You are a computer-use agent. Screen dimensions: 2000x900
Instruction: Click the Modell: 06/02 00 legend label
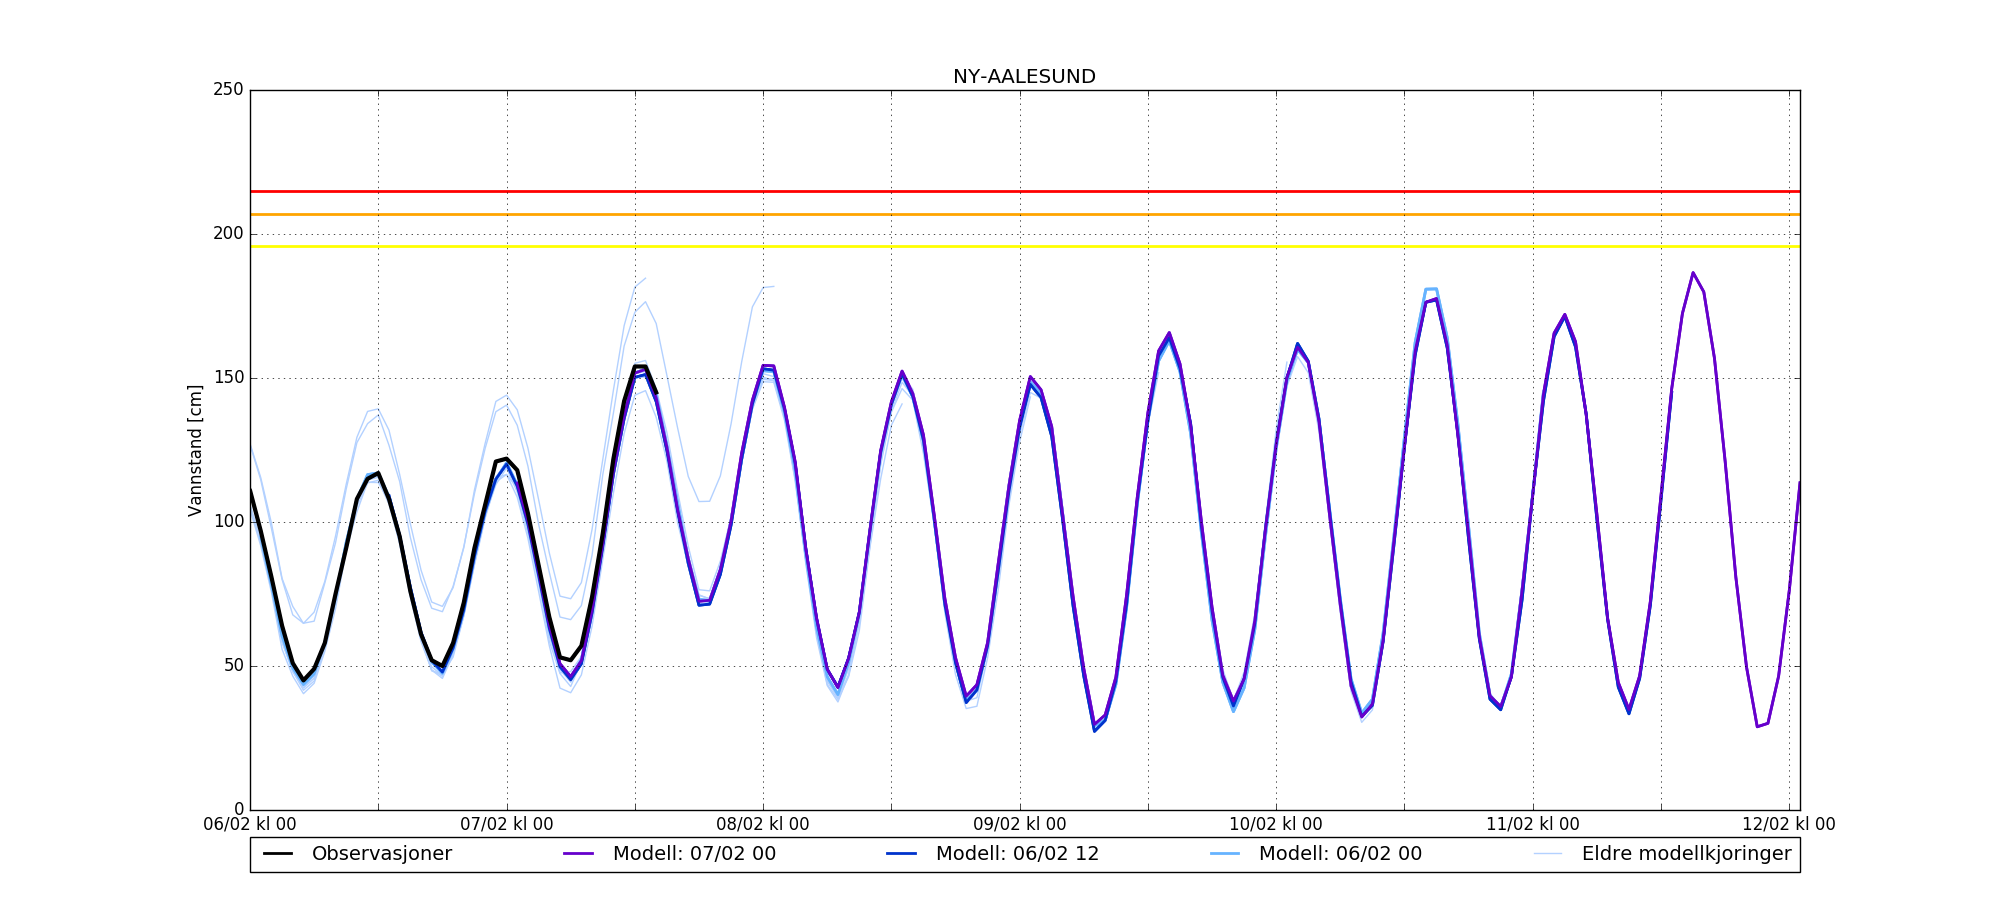click(x=1340, y=854)
